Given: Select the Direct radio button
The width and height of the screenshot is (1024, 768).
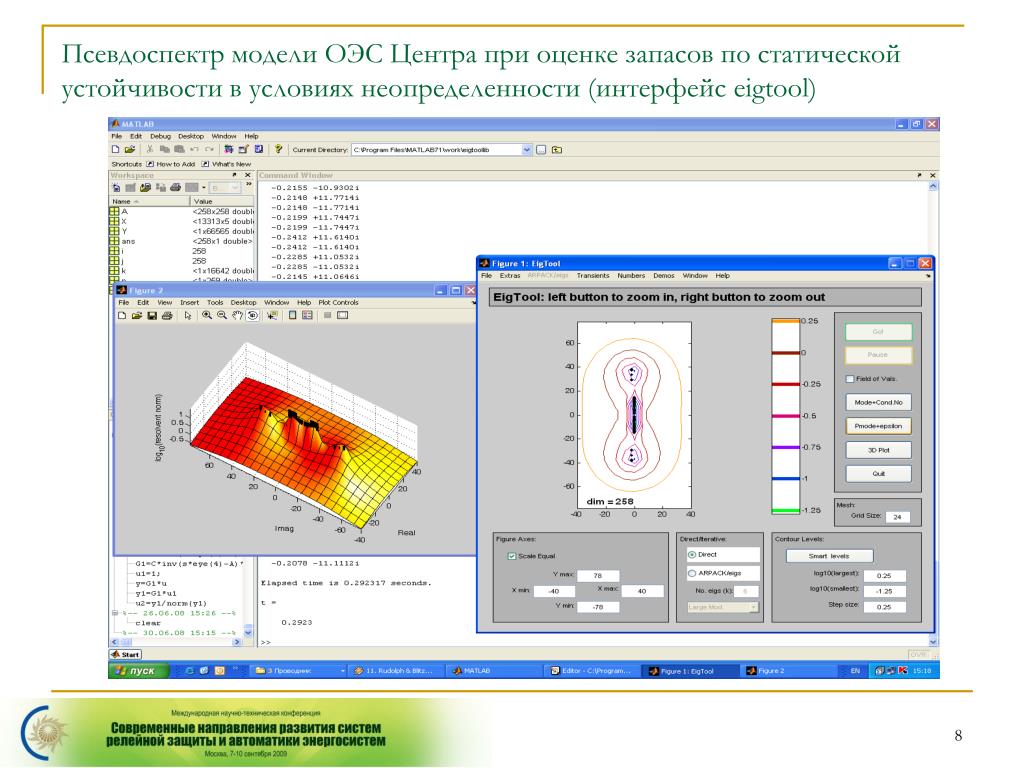Looking at the screenshot, I should pos(692,554).
